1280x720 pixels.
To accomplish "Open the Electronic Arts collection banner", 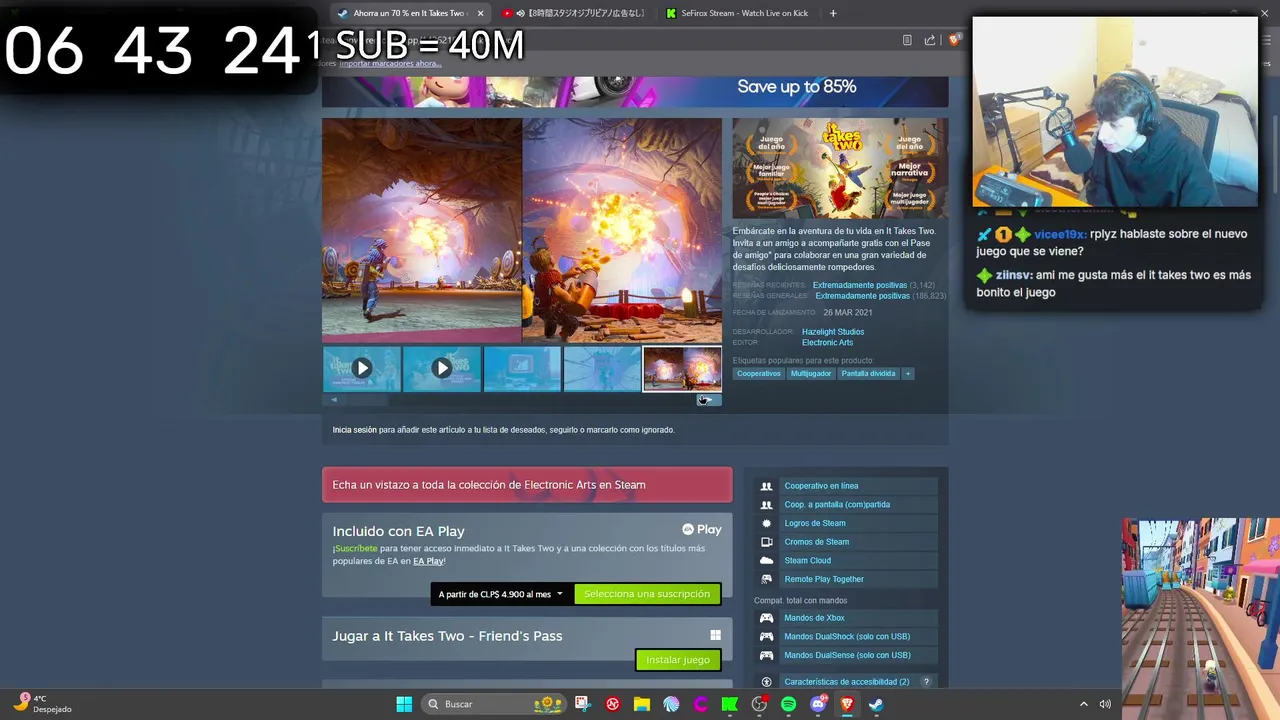I will (527, 485).
